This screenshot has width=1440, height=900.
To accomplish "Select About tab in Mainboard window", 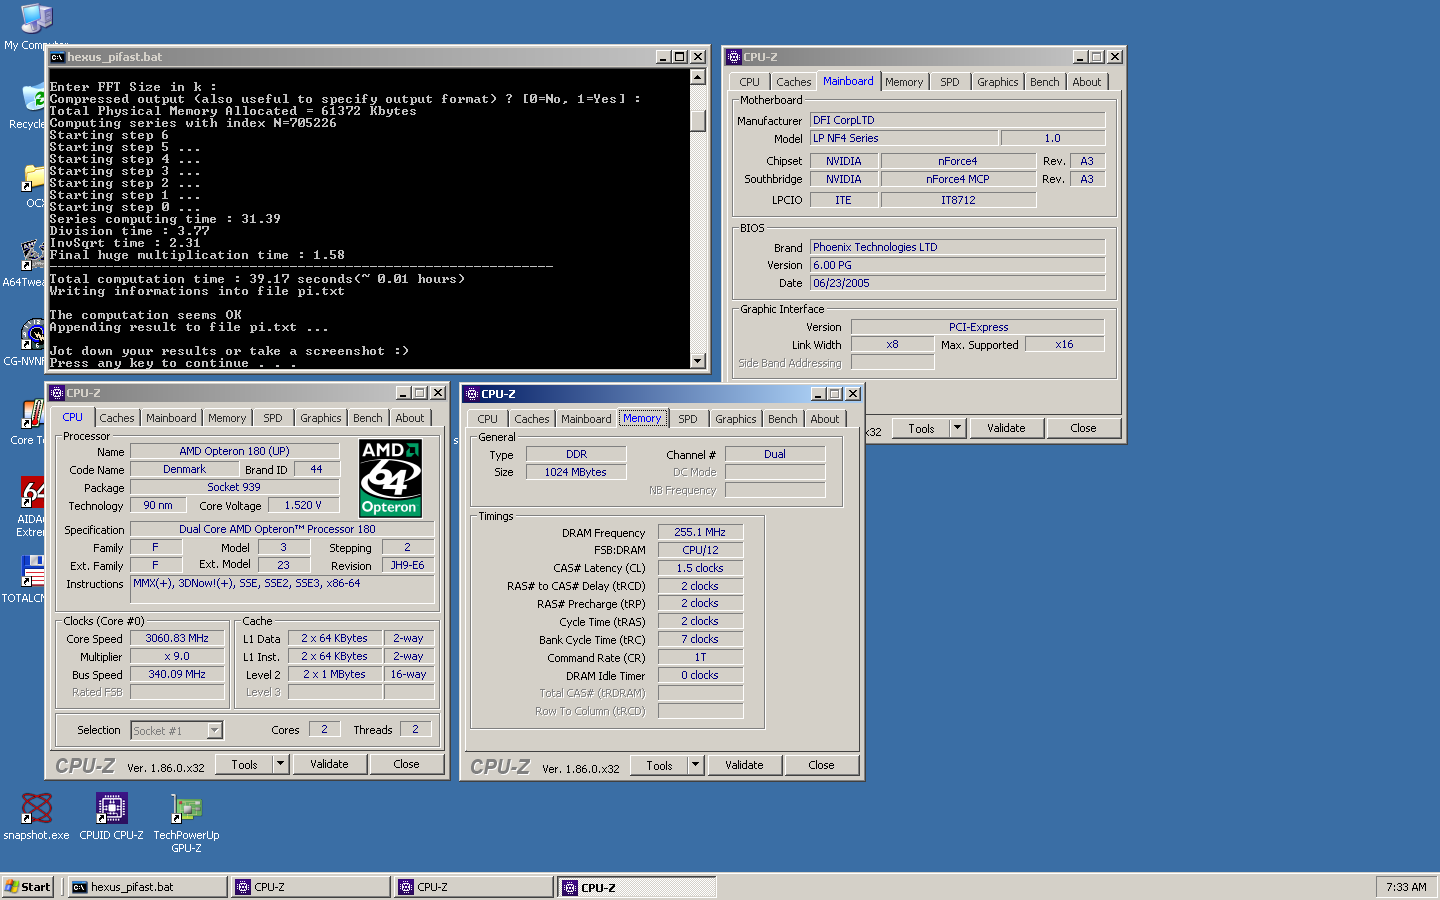I will coord(1087,82).
